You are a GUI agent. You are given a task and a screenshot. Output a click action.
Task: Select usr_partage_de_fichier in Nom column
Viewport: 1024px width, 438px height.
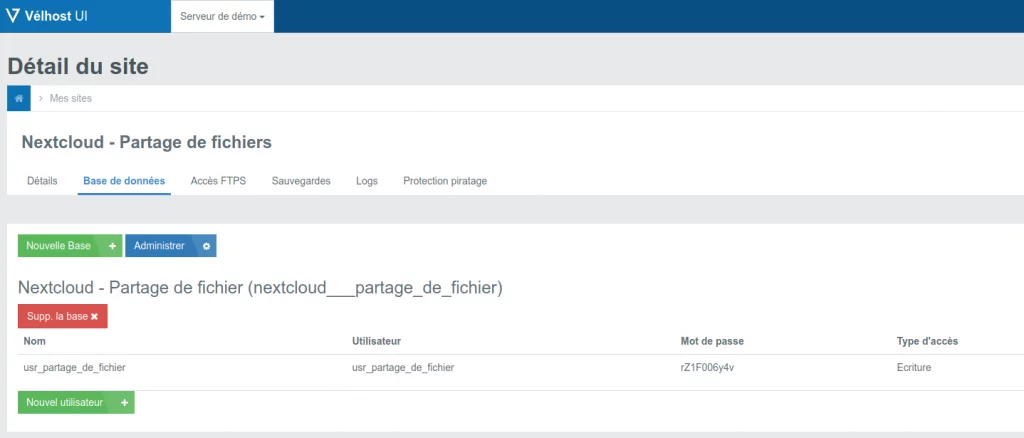tap(74, 368)
